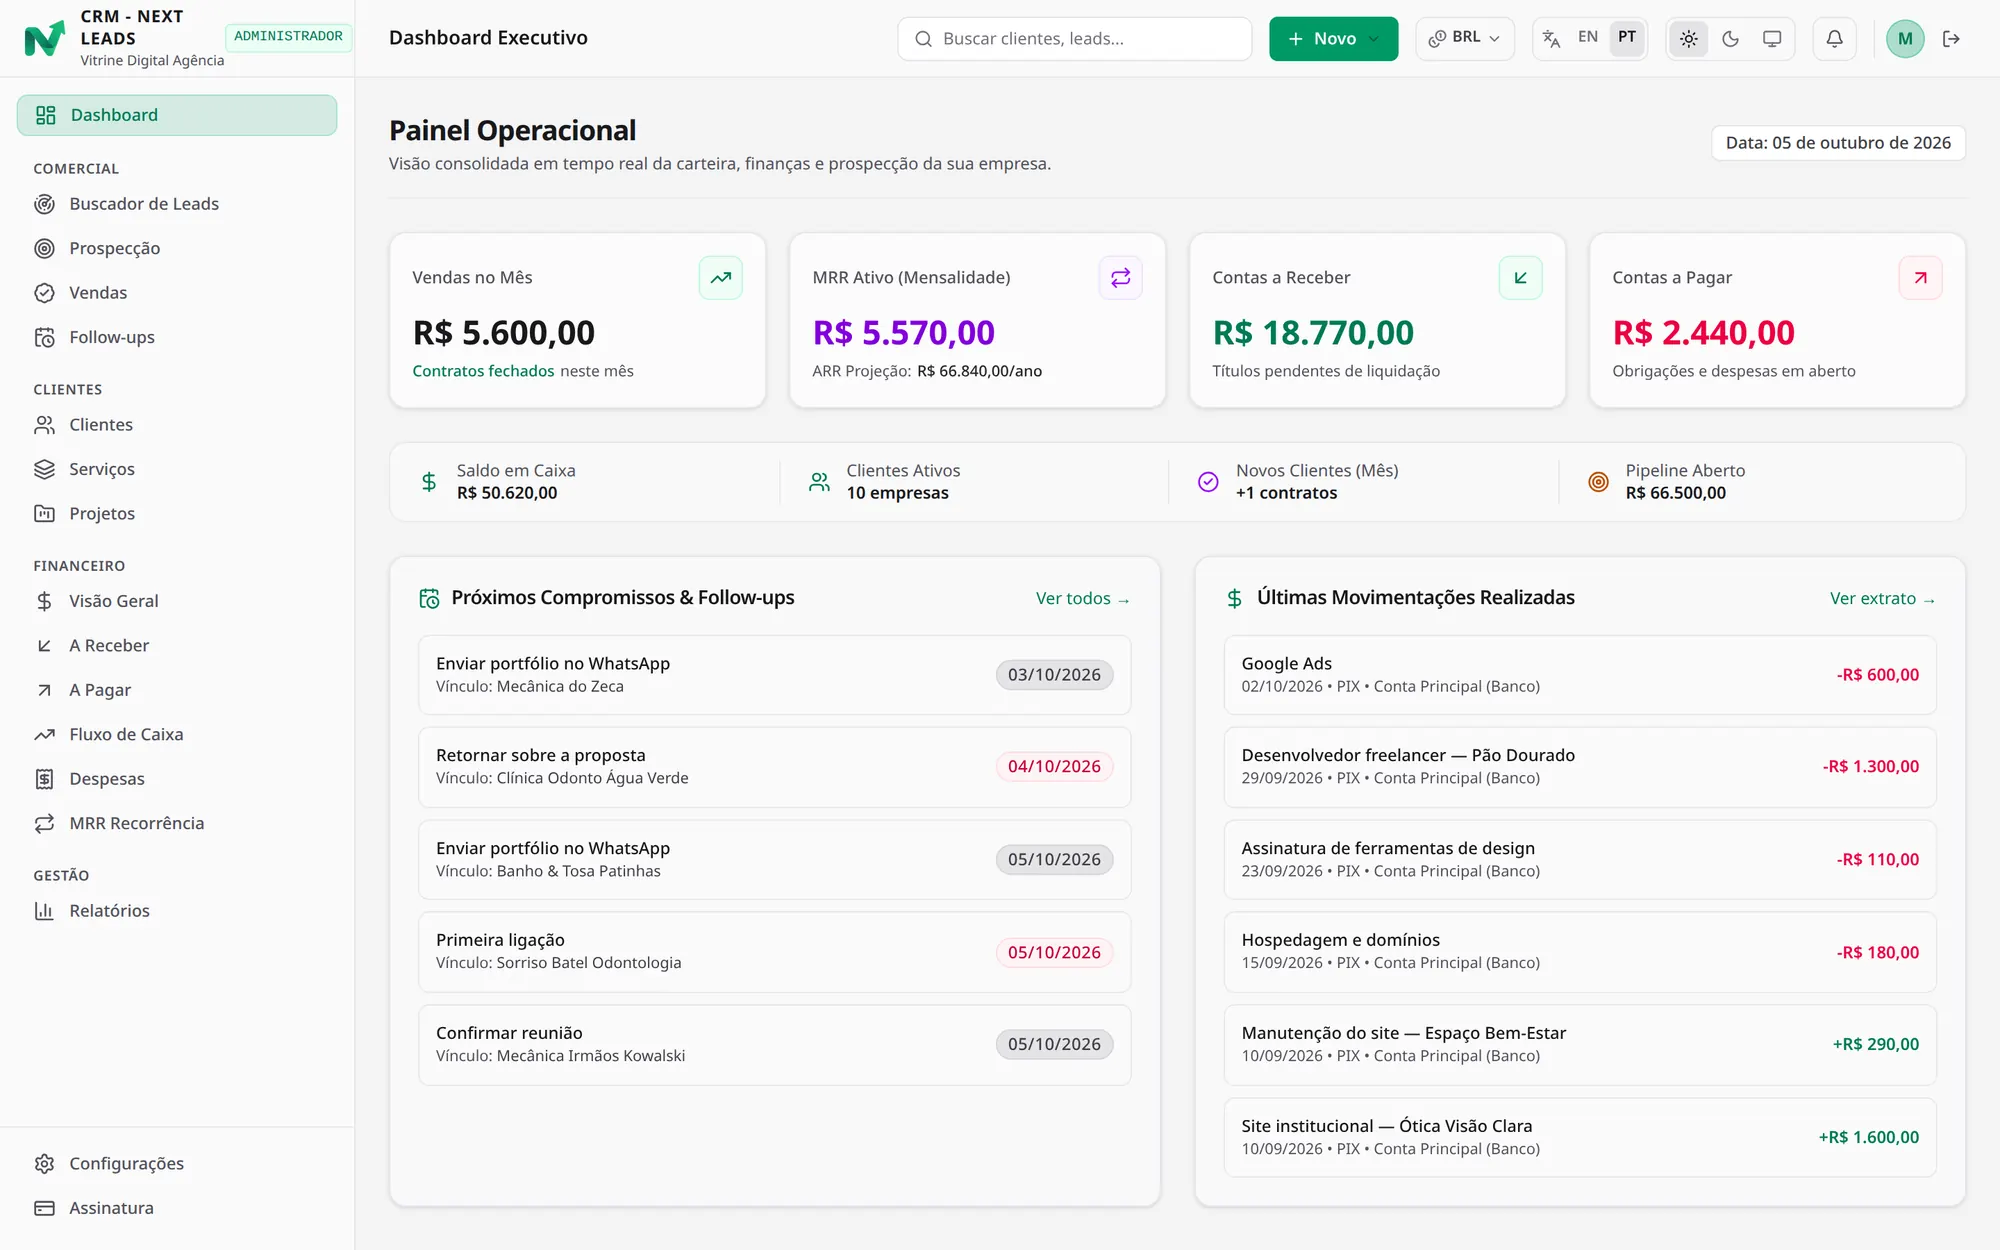Click the MRR Ativo recurrence icon
Image resolution: width=2000 pixels, height=1250 pixels.
coord(1120,278)
